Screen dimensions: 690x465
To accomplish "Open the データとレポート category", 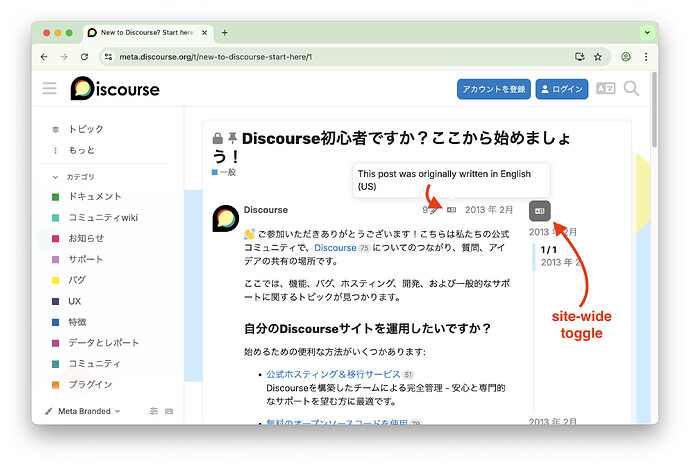I will click(x=104, y=343).
